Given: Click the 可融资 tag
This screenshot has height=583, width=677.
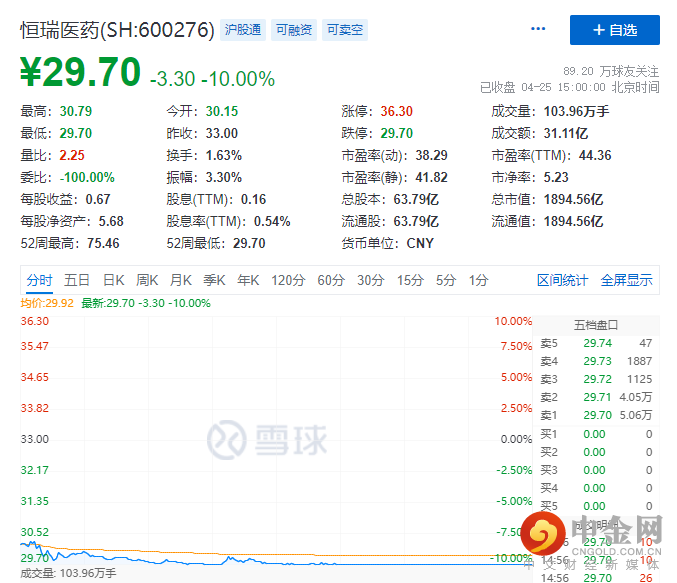Looking at the screenshot, I should [294, 30].
